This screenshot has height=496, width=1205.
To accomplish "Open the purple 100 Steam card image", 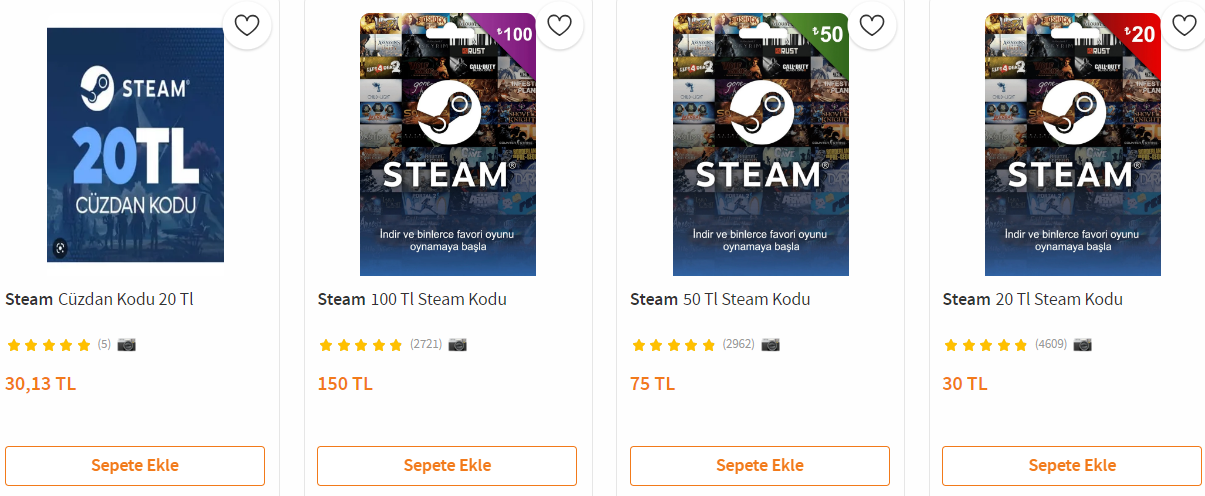I will pyautogui.click(x=448, y=145).
